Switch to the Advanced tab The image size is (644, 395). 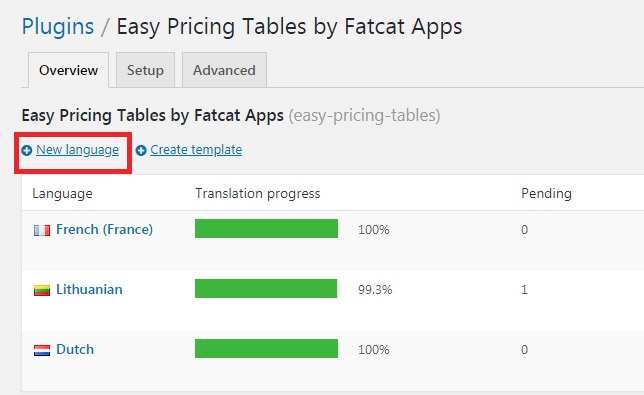[224, 70]
